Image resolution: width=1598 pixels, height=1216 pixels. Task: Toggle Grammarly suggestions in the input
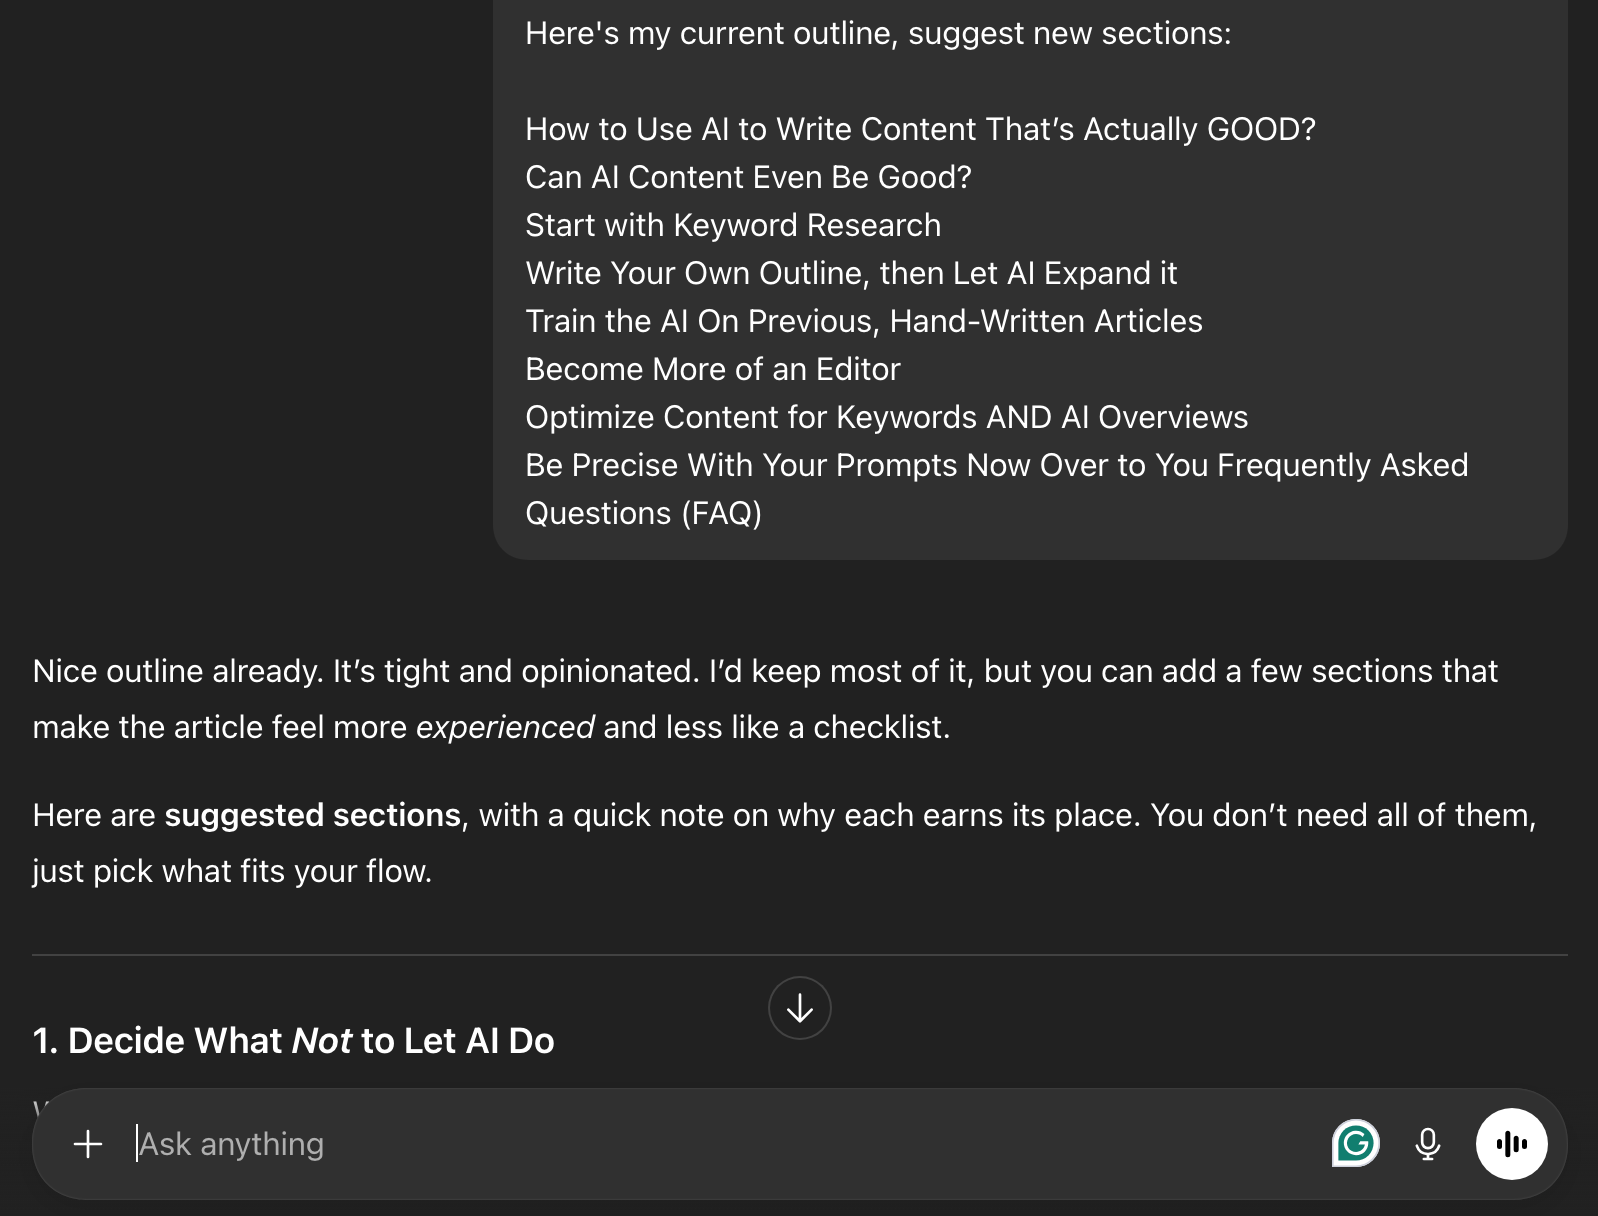coord(1355,1144)
